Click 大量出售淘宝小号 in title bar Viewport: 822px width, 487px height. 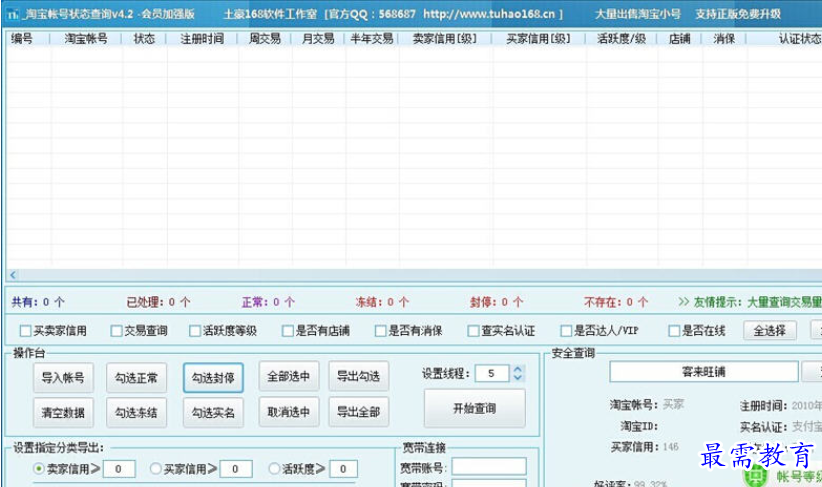click(637, 14)
